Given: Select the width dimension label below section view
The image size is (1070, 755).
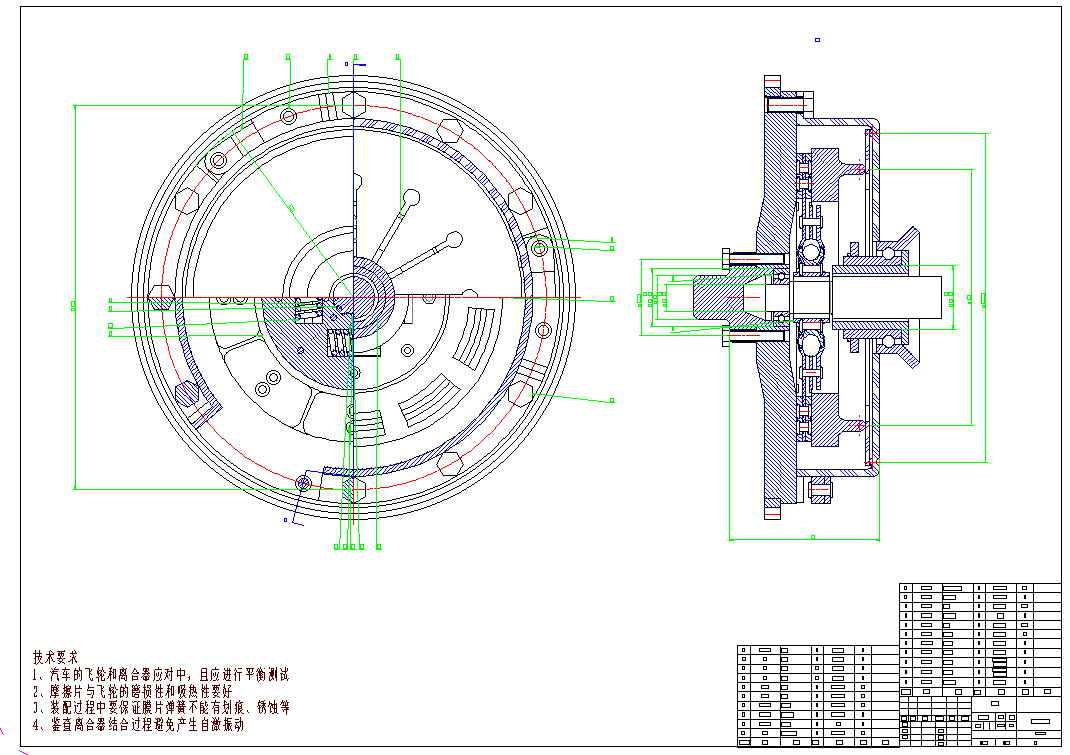Looking at the screenshot, I should pos(812,538).
